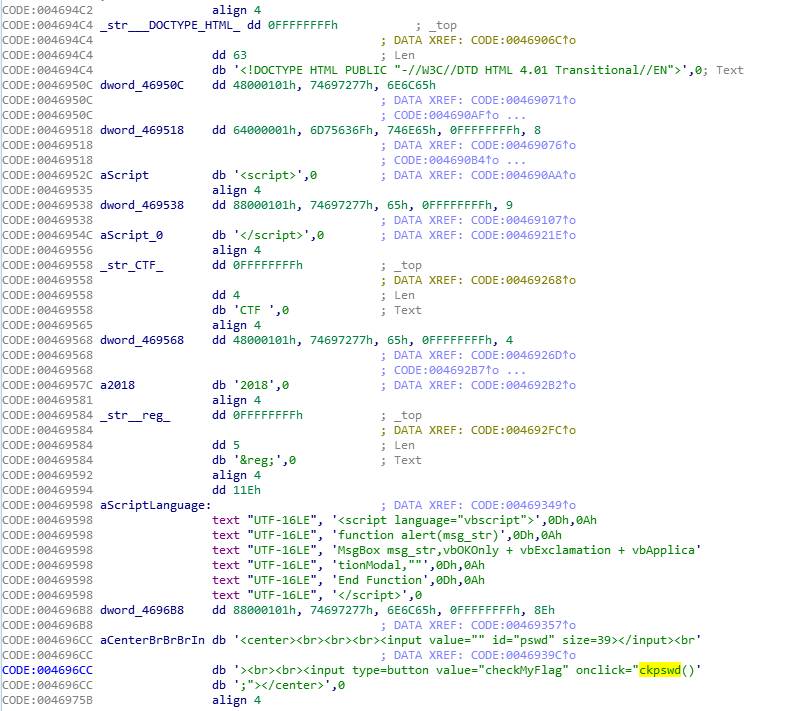The image size is (810, 711).
Task: Go to xref CODE:00469357
Action: (x=523, y=625)
